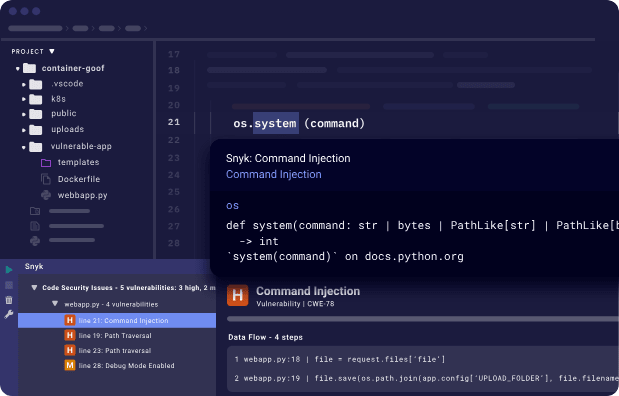Click the stop icon in Snyk sidebar

pyautogui.click(x=9, y=285)
